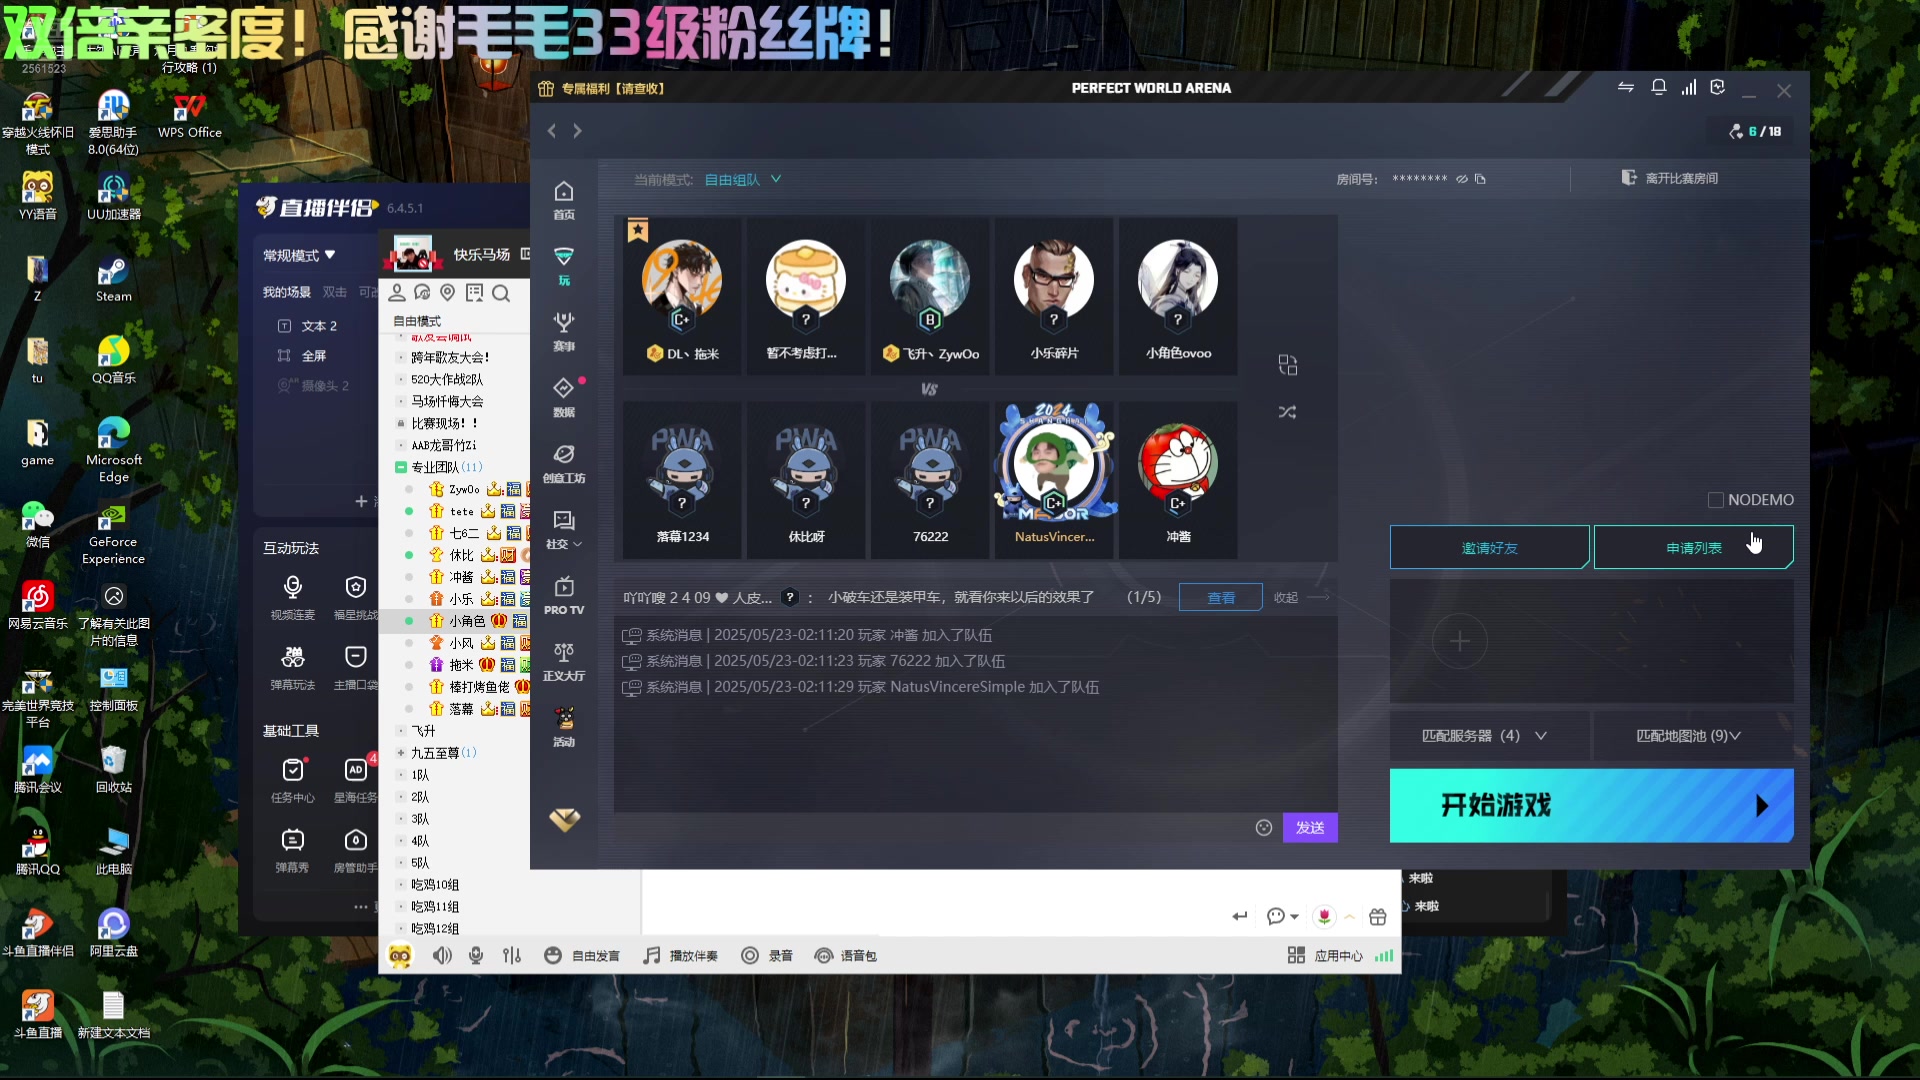The width and height of the screenshot is (1920, 1080).
Task: Enable the NODEMO checkbox
Action: 1716,500
